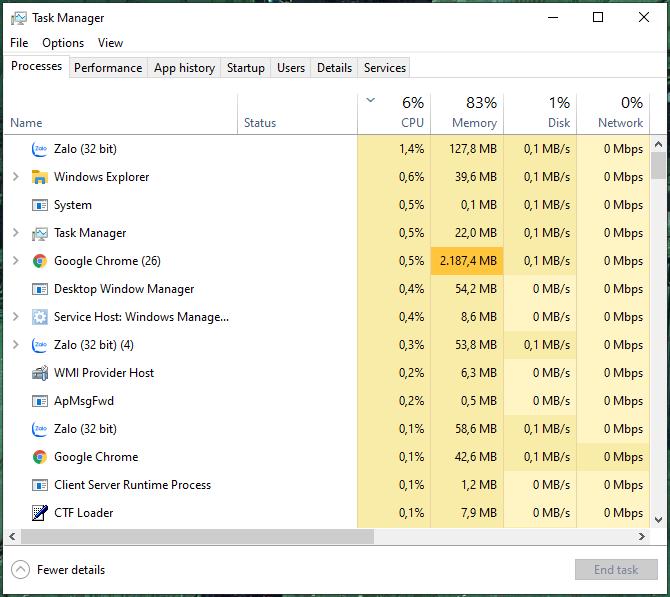Expand the Windows Explorer process group

(15, 177)
